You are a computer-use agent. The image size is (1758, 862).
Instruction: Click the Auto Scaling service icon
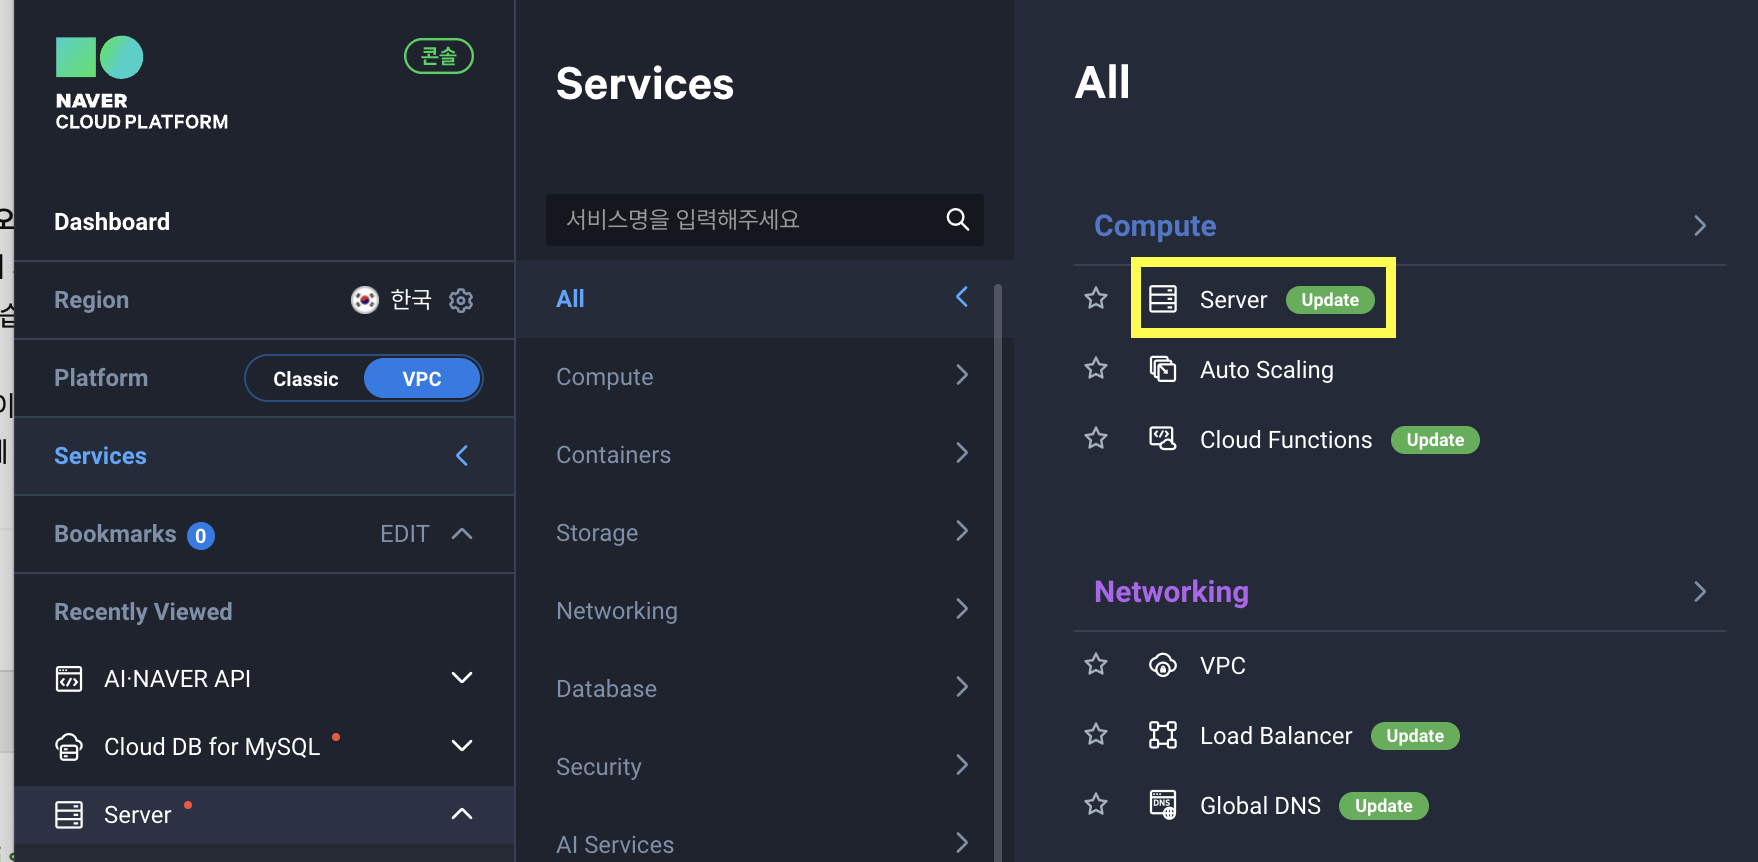pos(1163,369)
